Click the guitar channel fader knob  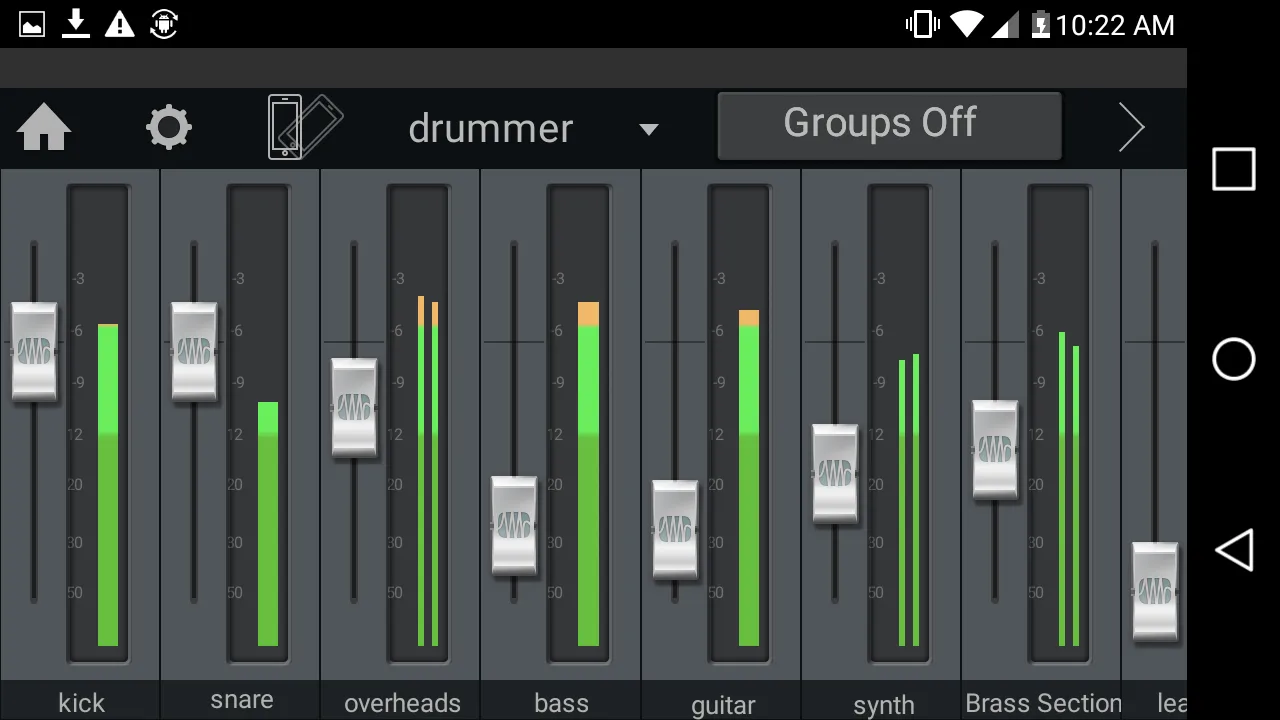point(675,530)
